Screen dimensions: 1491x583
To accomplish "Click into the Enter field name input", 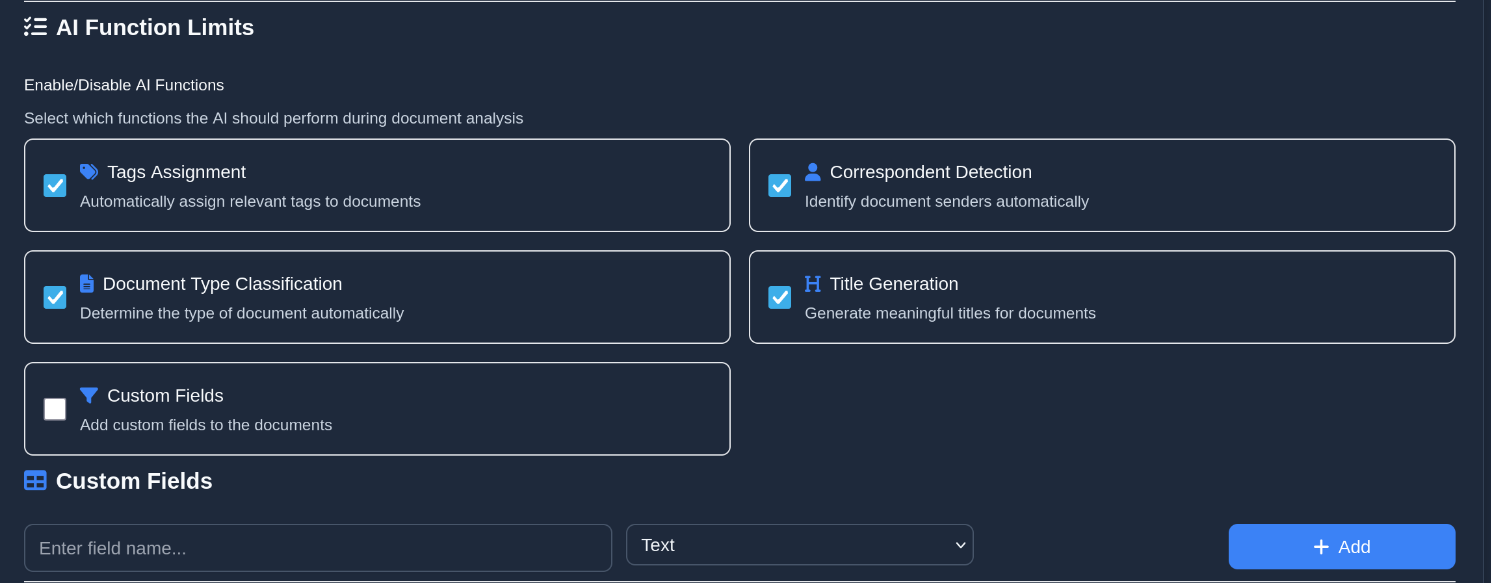I will (317, 548).
